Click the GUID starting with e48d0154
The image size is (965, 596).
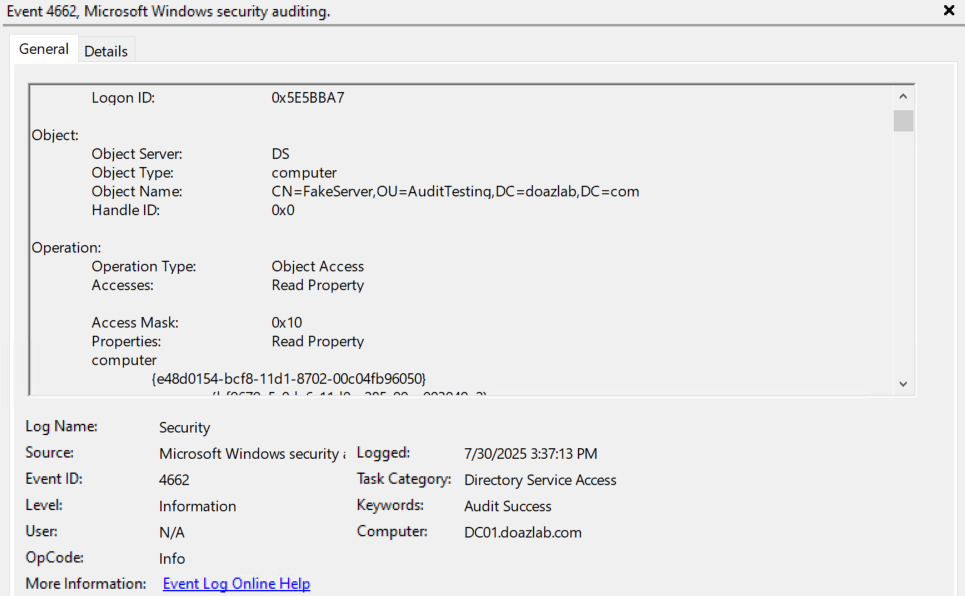coord(289,379)
